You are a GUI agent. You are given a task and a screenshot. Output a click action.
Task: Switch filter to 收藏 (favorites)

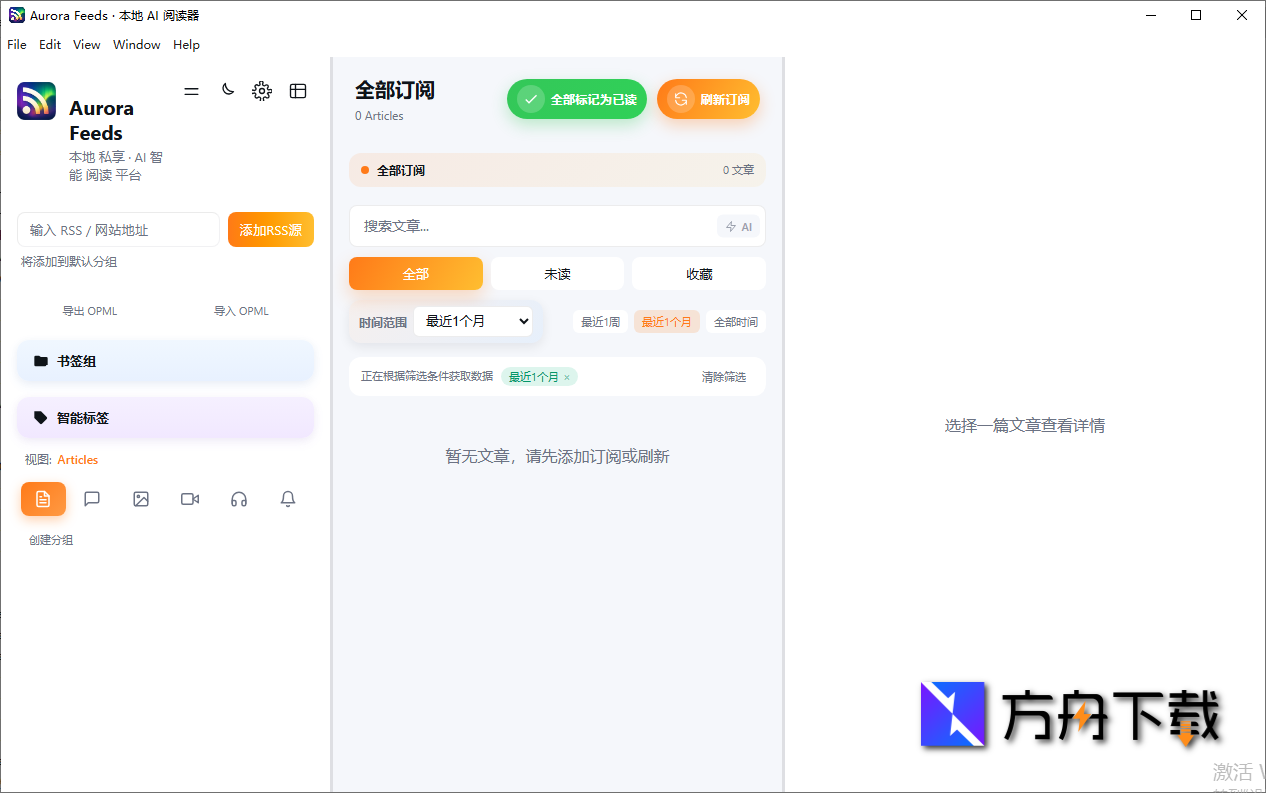click(x=699, y=273)
